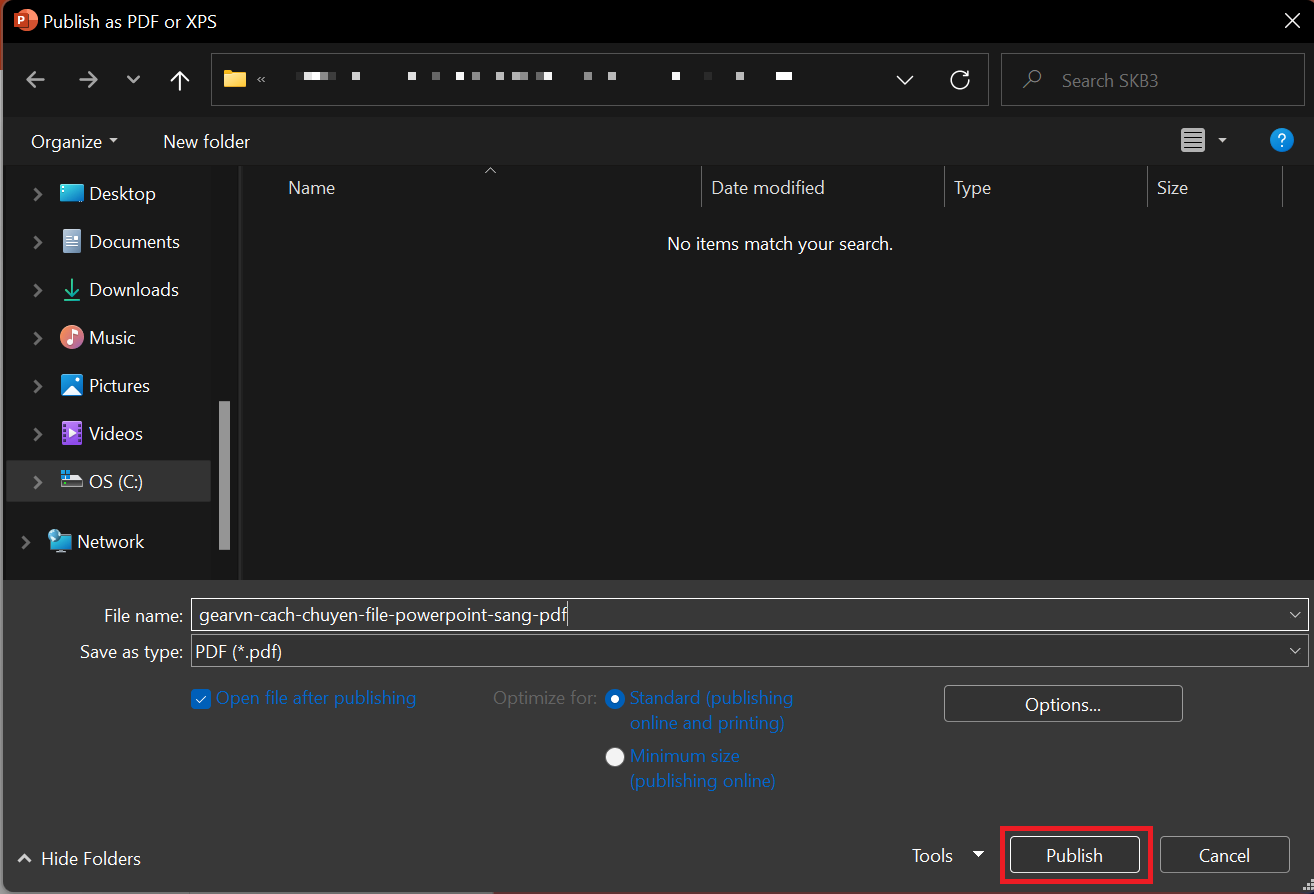Screen dimensions: 1314x894
Task: Expand the address bar history dropdown
Action: pos(905,80)
